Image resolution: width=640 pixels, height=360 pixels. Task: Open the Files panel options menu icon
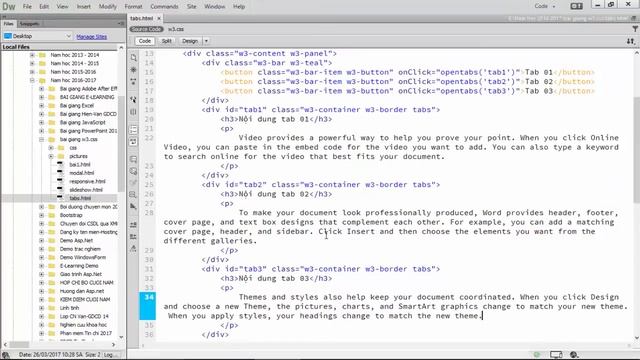tap(121, 24)
